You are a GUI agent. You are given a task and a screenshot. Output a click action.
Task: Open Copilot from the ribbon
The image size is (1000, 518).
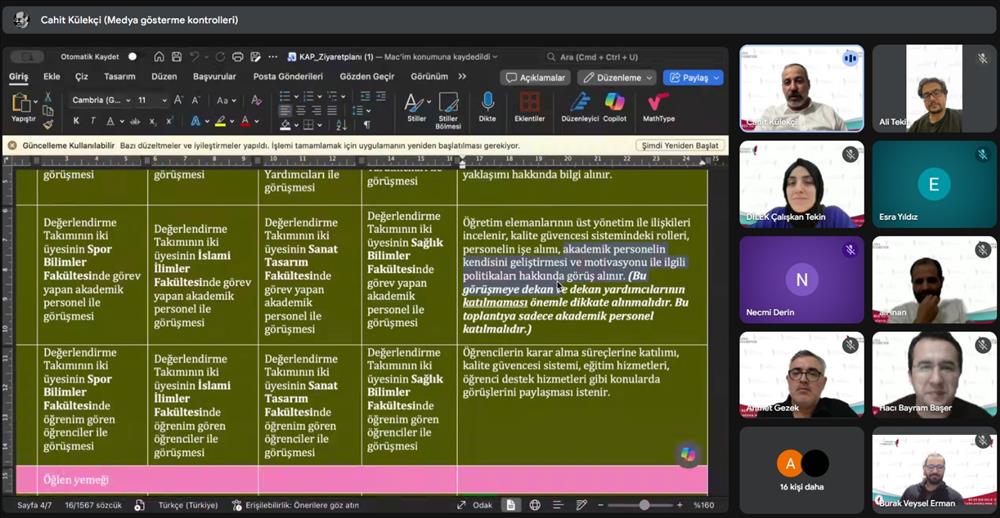614,102
